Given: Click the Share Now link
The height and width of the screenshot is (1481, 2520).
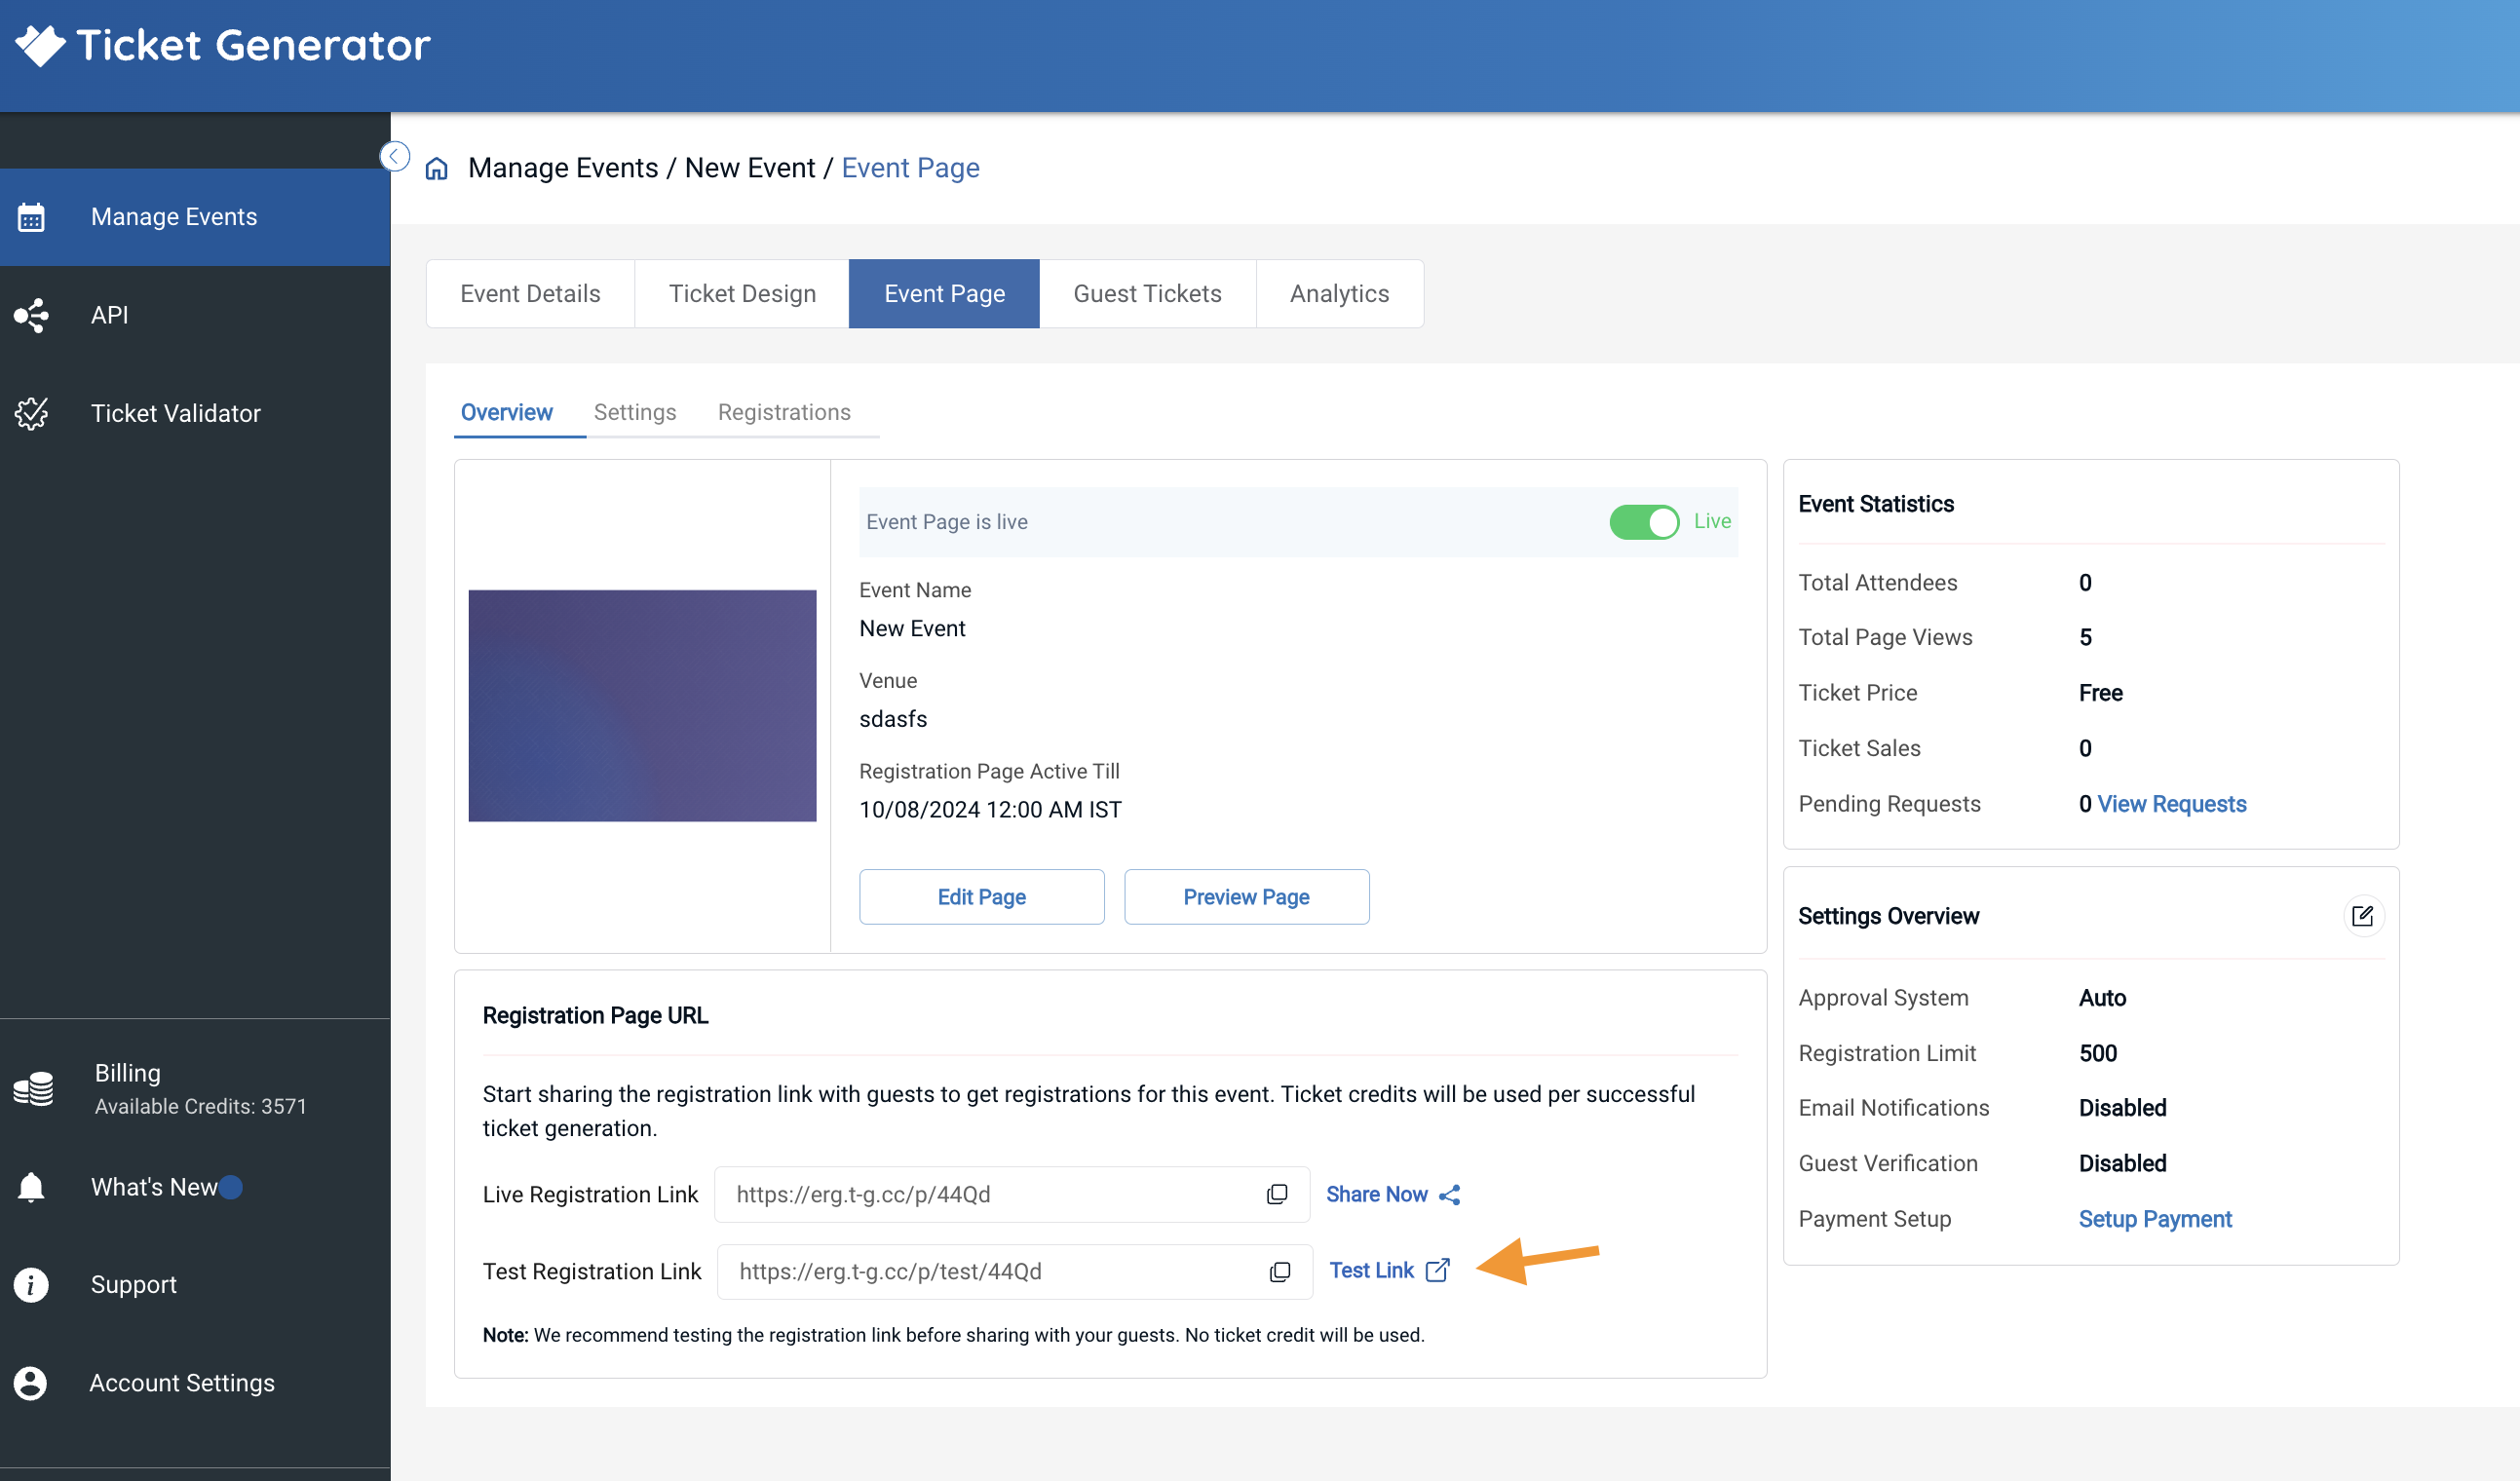Looking at the screenshot, I should coord(1377,1195).
